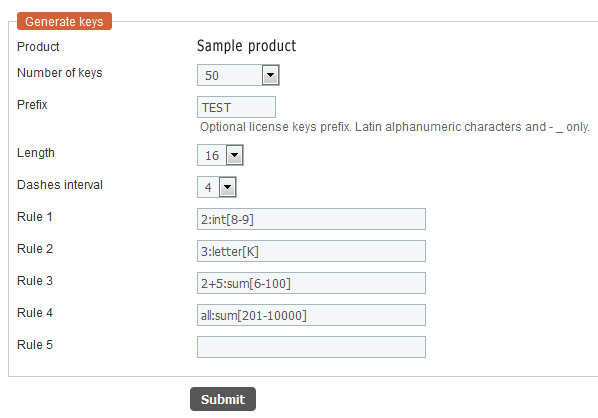Click the empty Rule 5 input field

[x=311, y=347]
